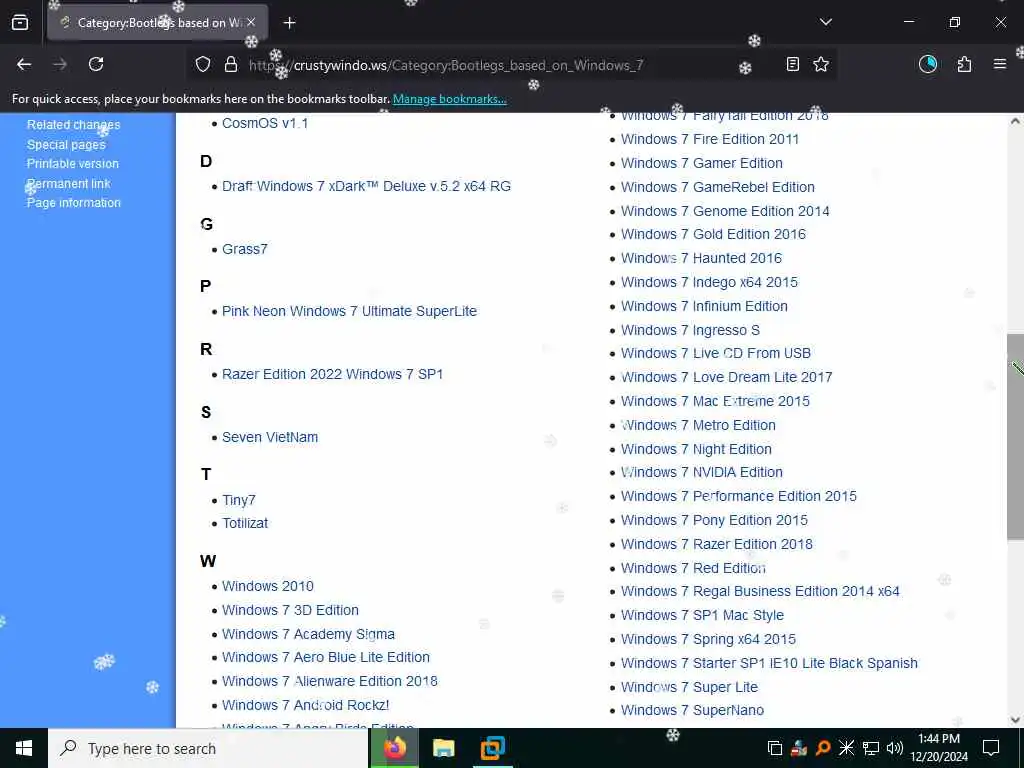
Task: Open the Grass7 article
Action: (x=244, y=249)
